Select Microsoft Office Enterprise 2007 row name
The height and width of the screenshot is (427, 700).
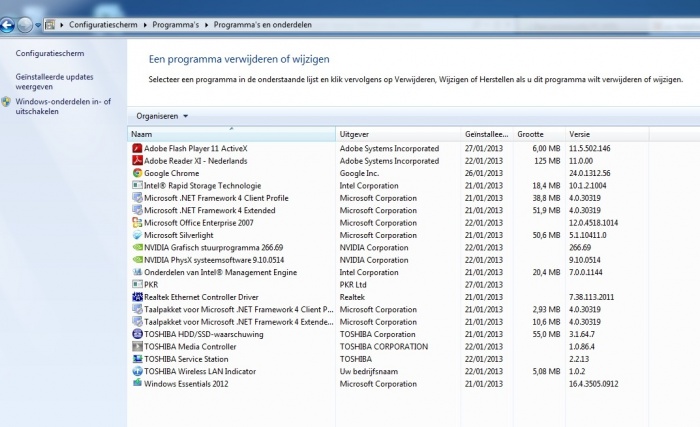point(199,223)
